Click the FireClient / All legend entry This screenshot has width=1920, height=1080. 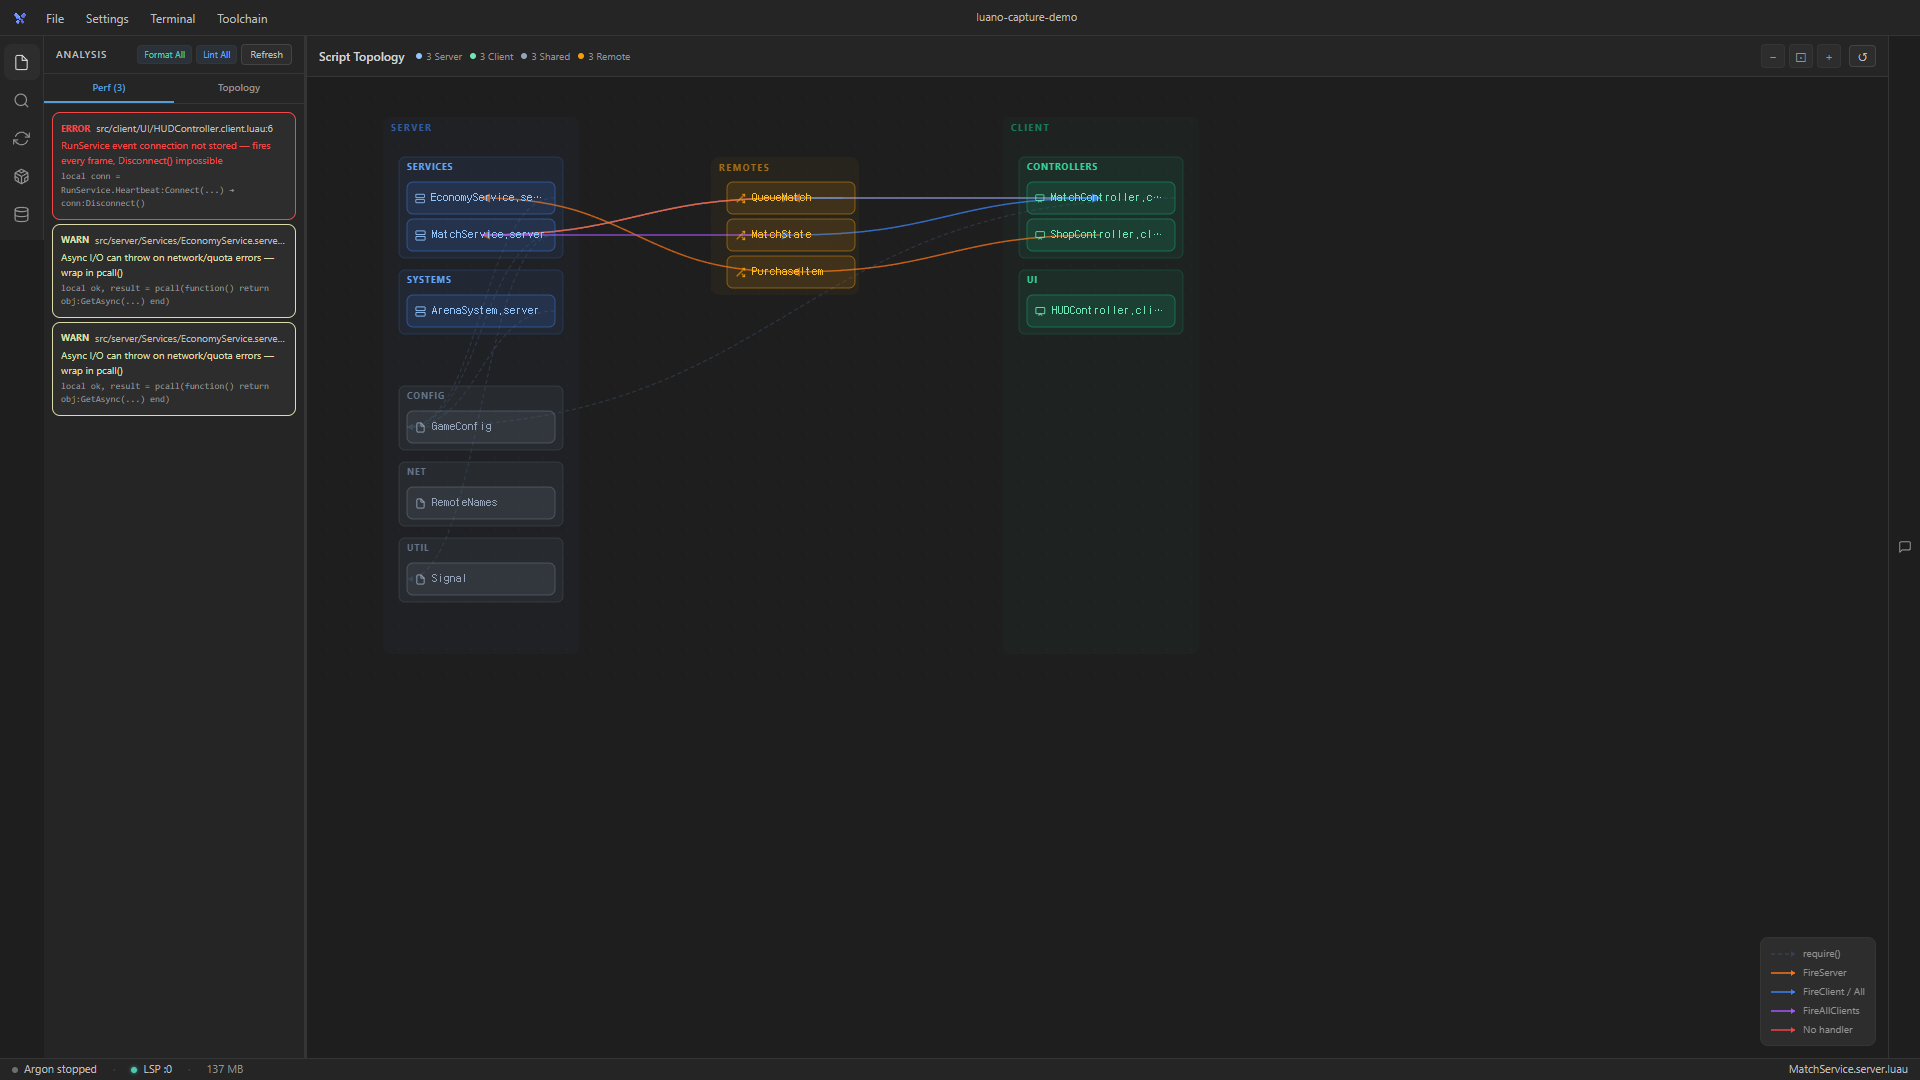1818,992
